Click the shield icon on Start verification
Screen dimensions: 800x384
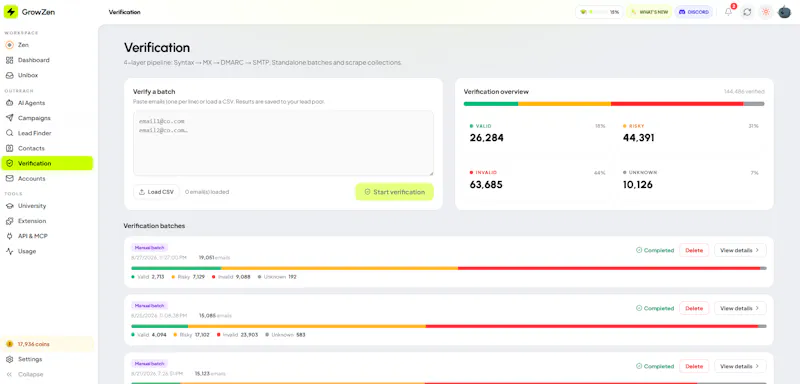(367, 192)
